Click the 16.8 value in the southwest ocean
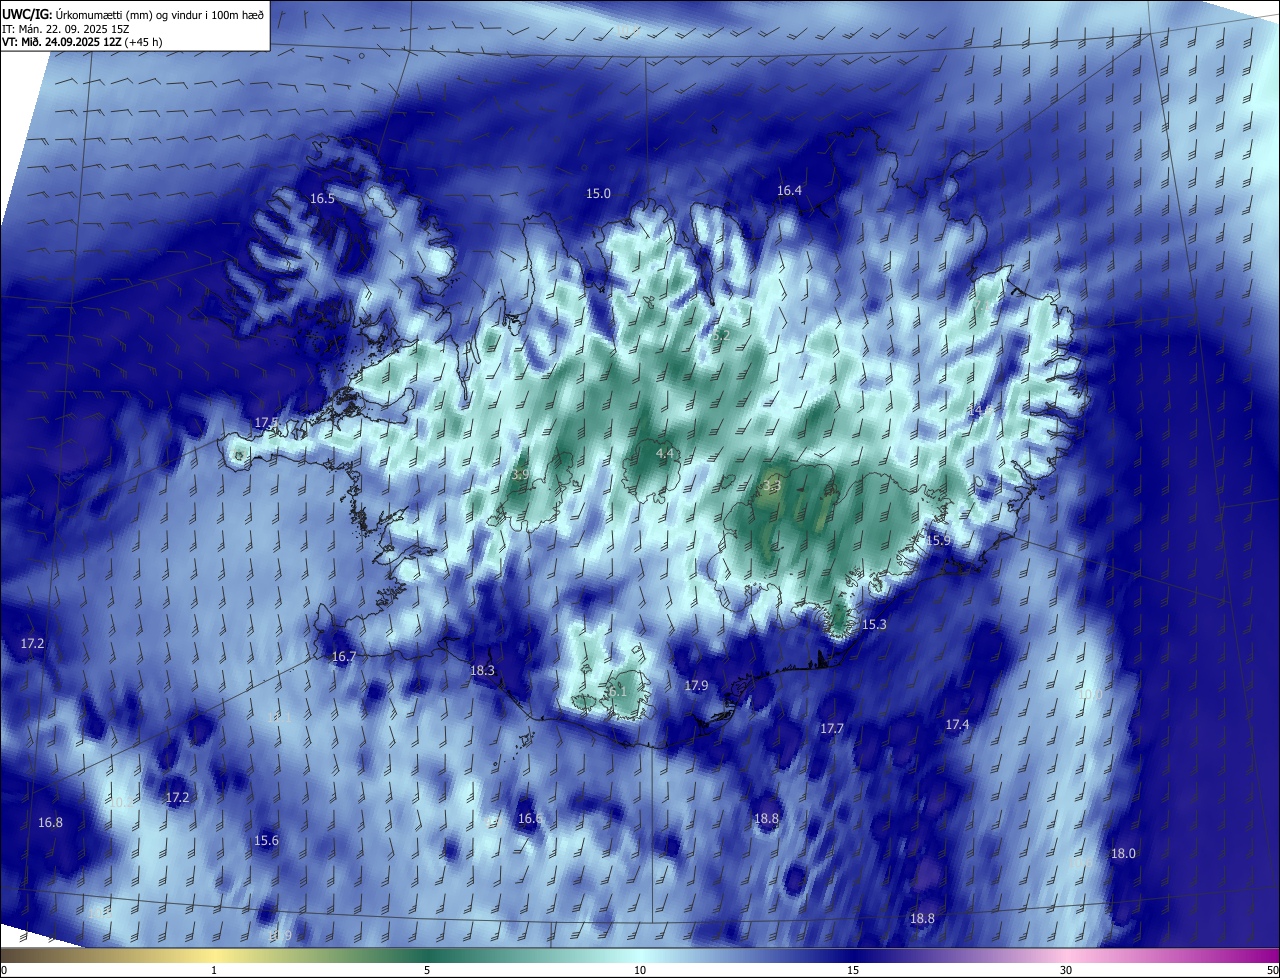 50,822
